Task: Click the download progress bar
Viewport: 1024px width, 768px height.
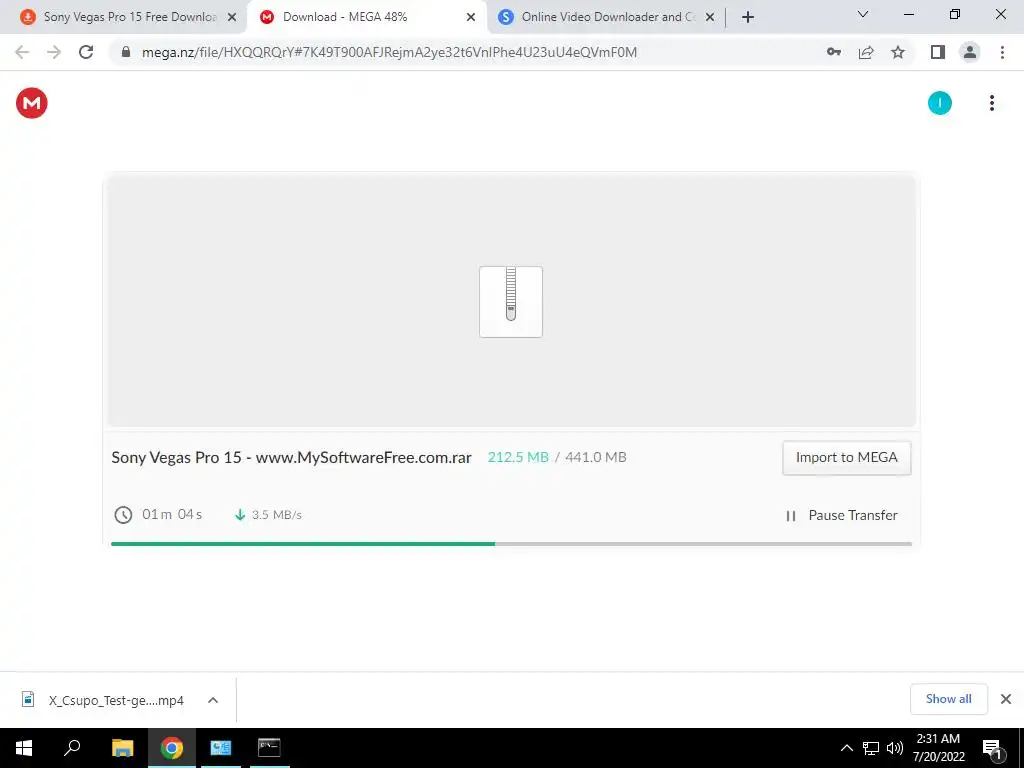Action: click(x=511, y=543)
